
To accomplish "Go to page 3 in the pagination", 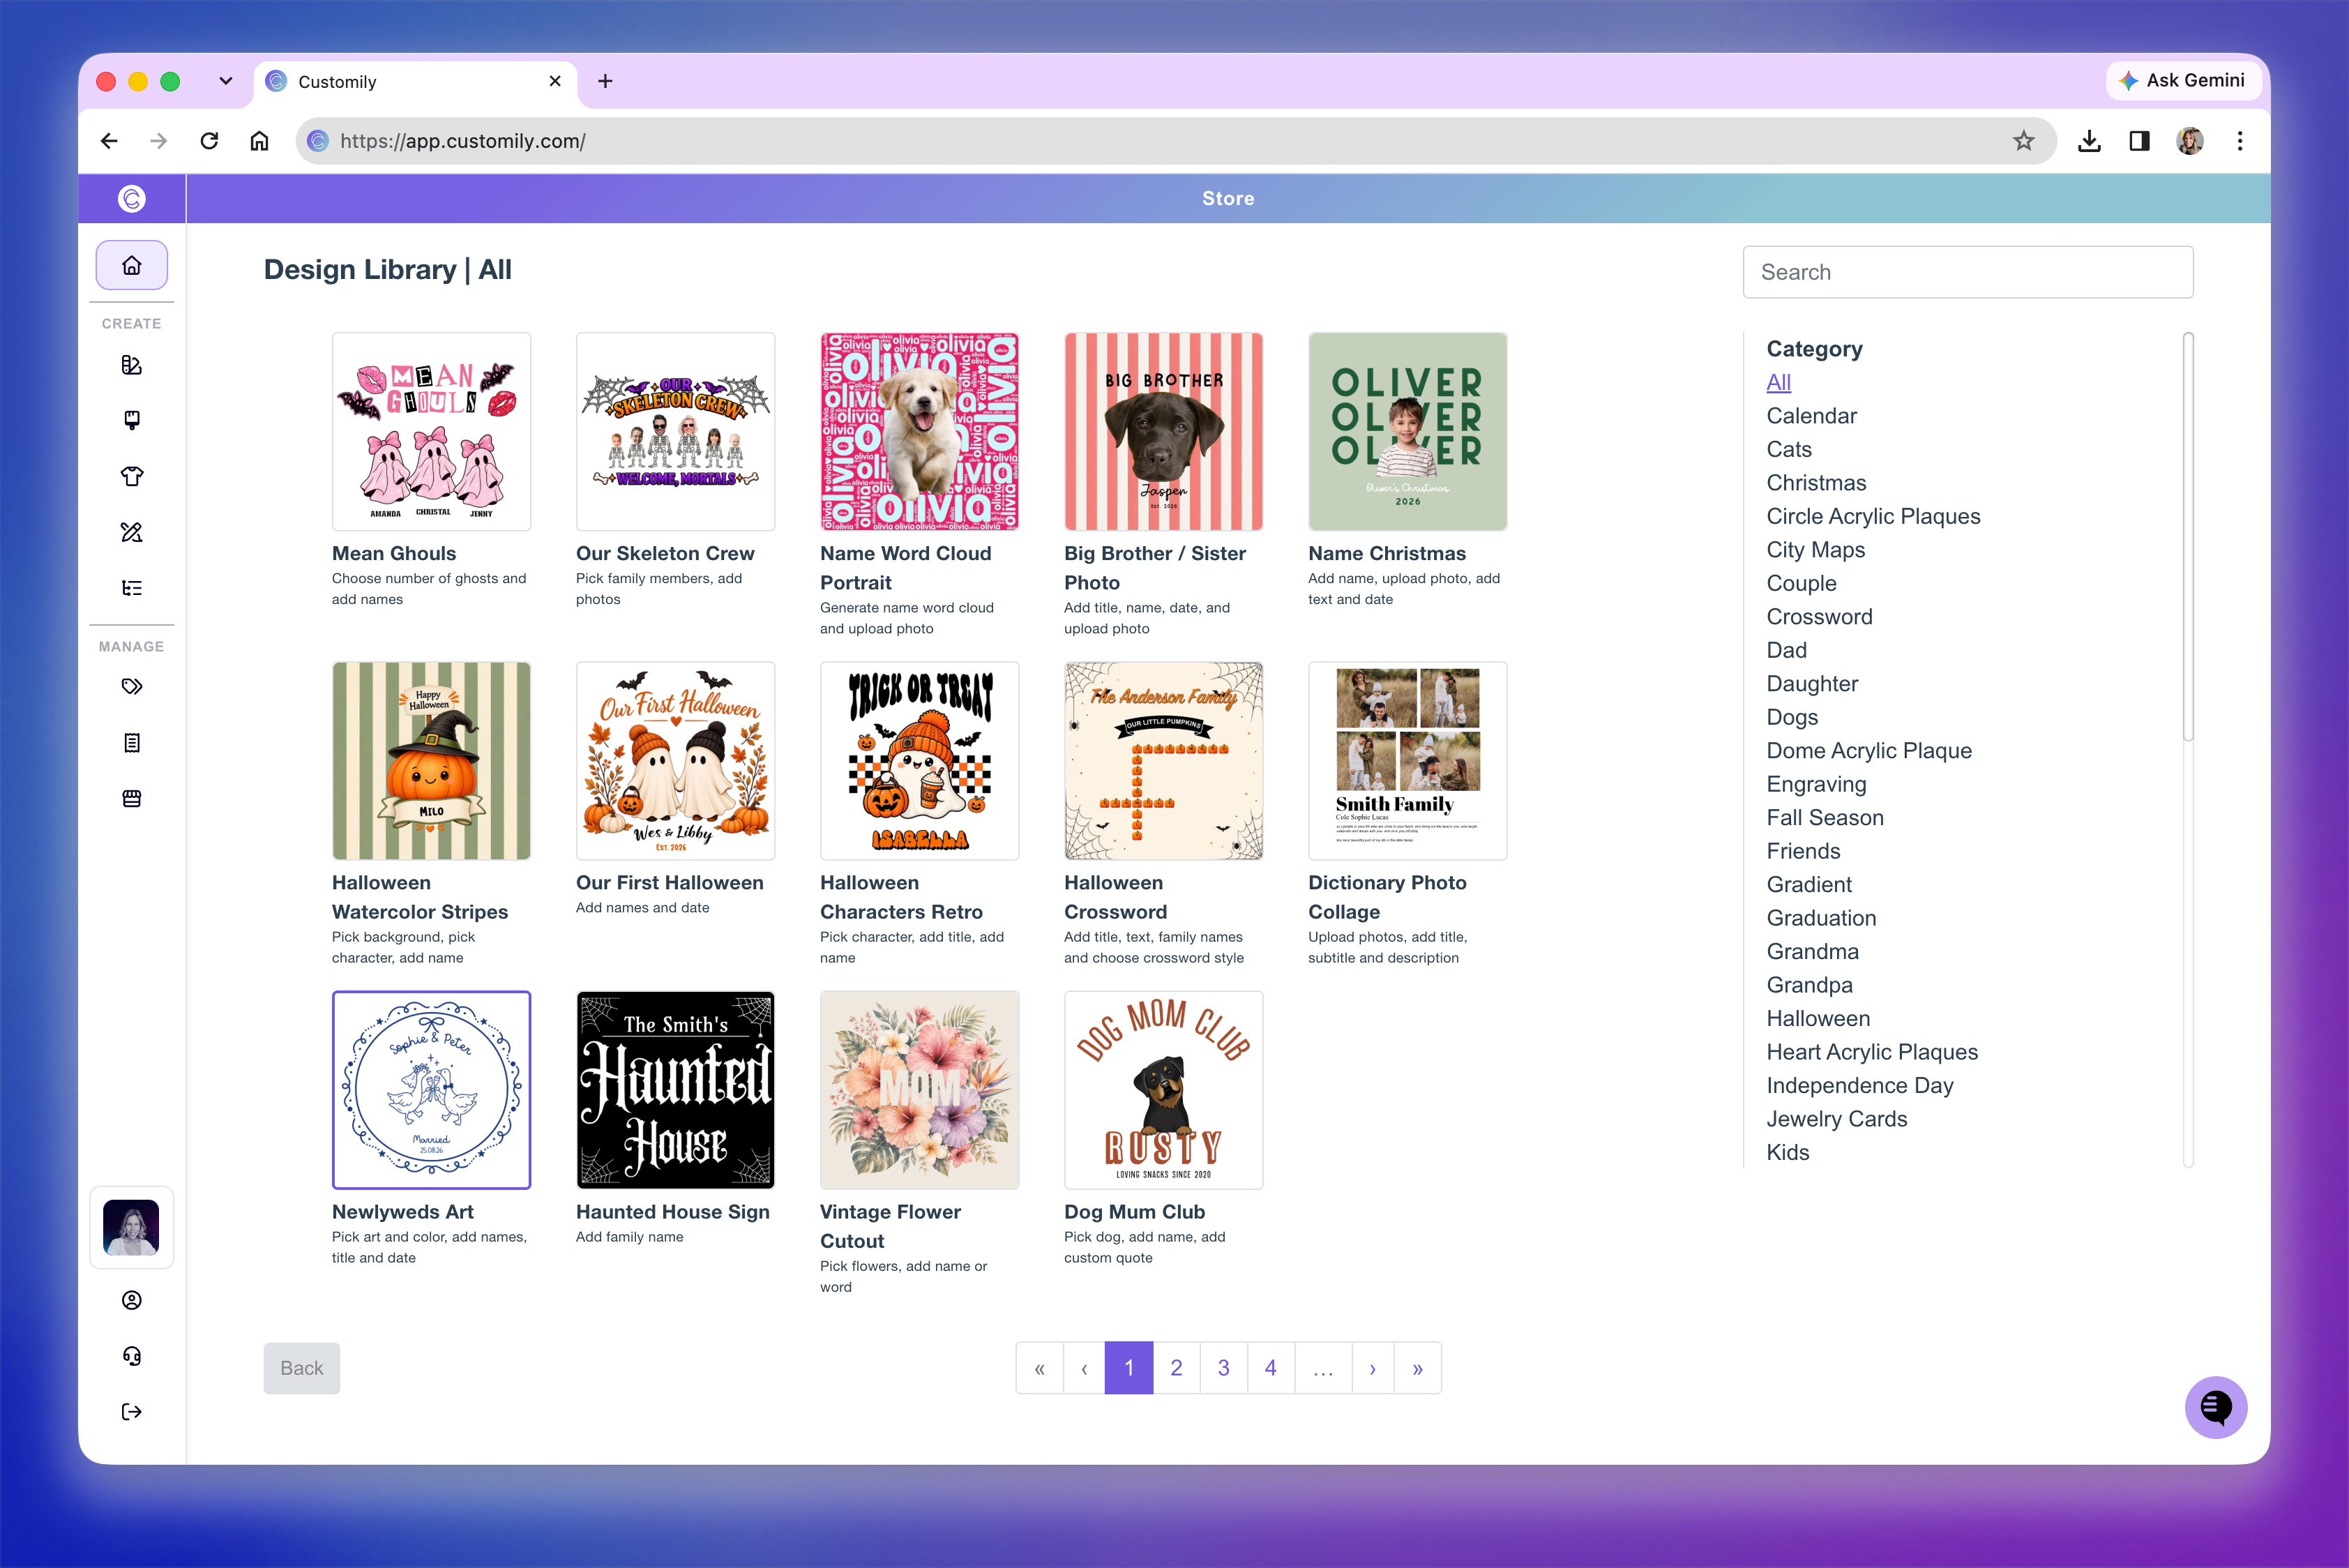I will pyautogui.click(x=1223, y=1368).
